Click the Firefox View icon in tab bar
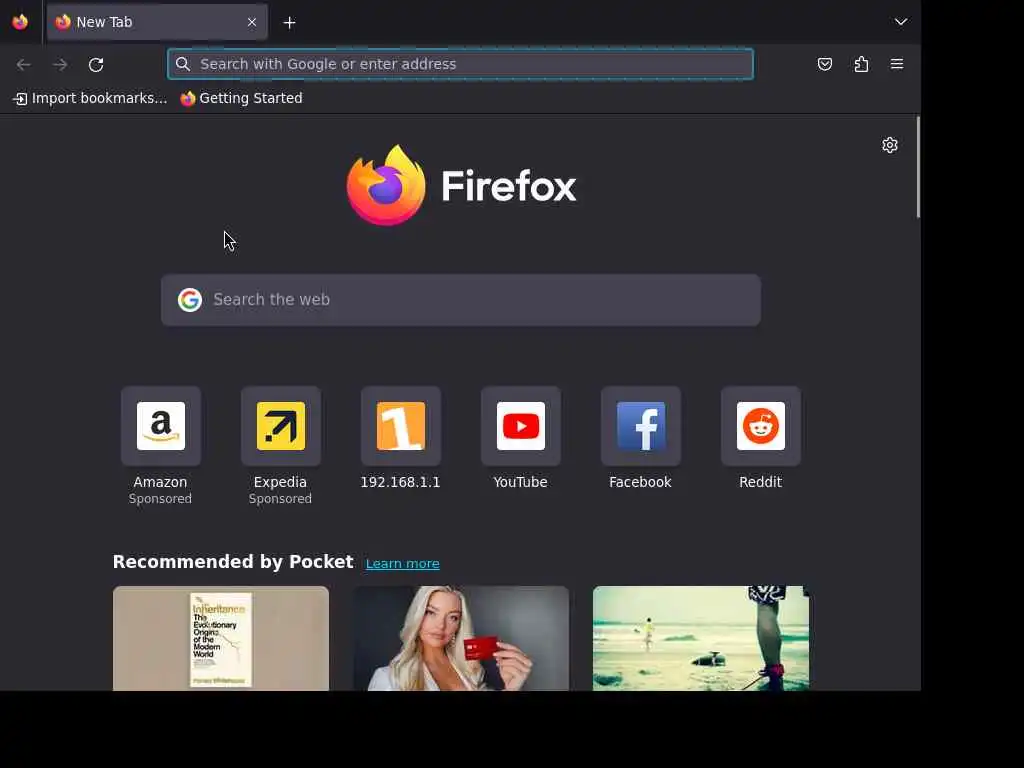 [x=20, y=22]
